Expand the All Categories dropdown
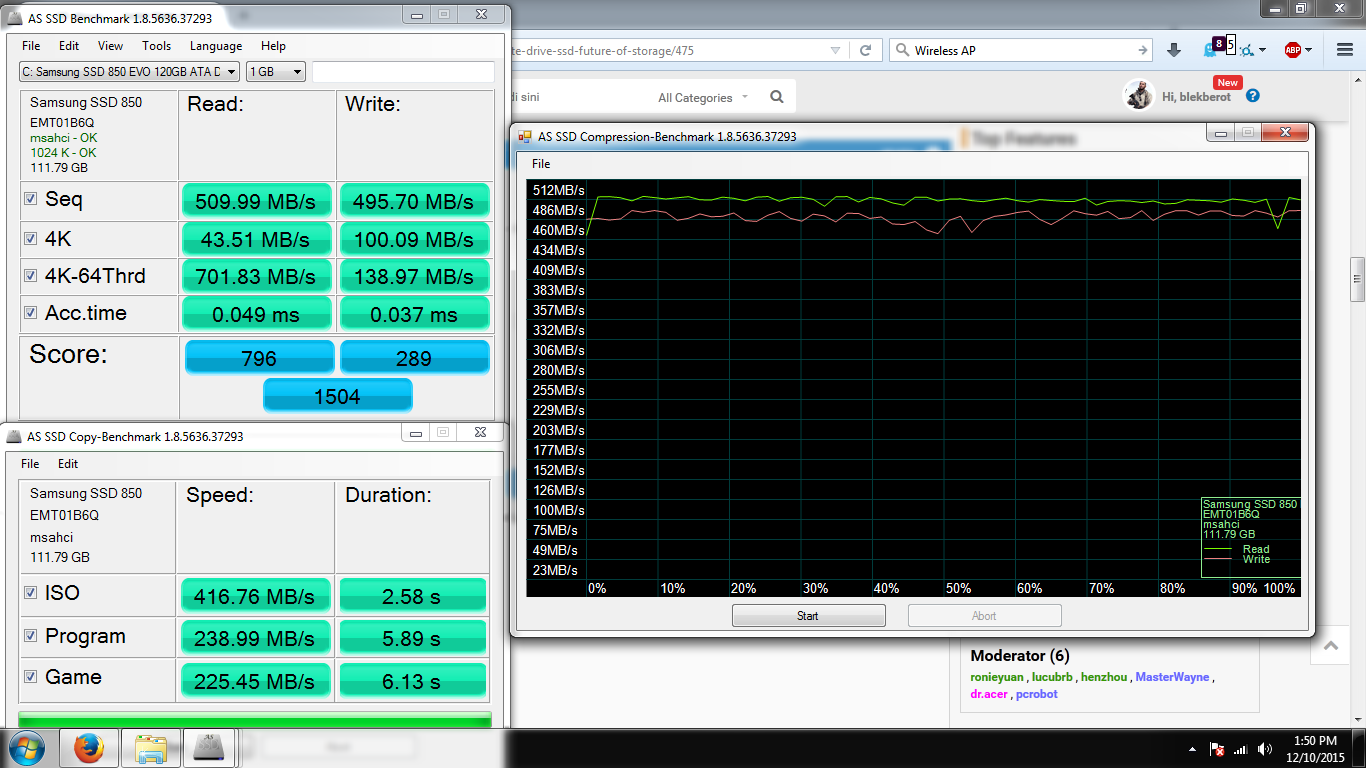Viewport: 1366px width, 768px height. click(703, 97)
